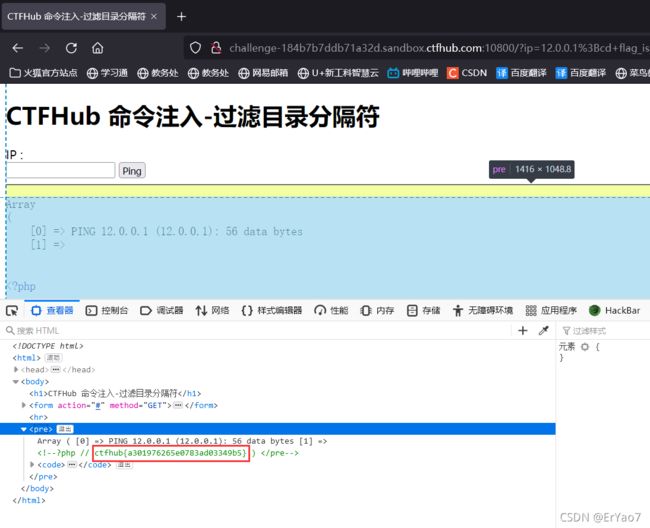This screenshot has width=650, height=528.
Task: Open the first 百度翻译 bookmark
Action: pyautogui.click(x=521, y=73)
